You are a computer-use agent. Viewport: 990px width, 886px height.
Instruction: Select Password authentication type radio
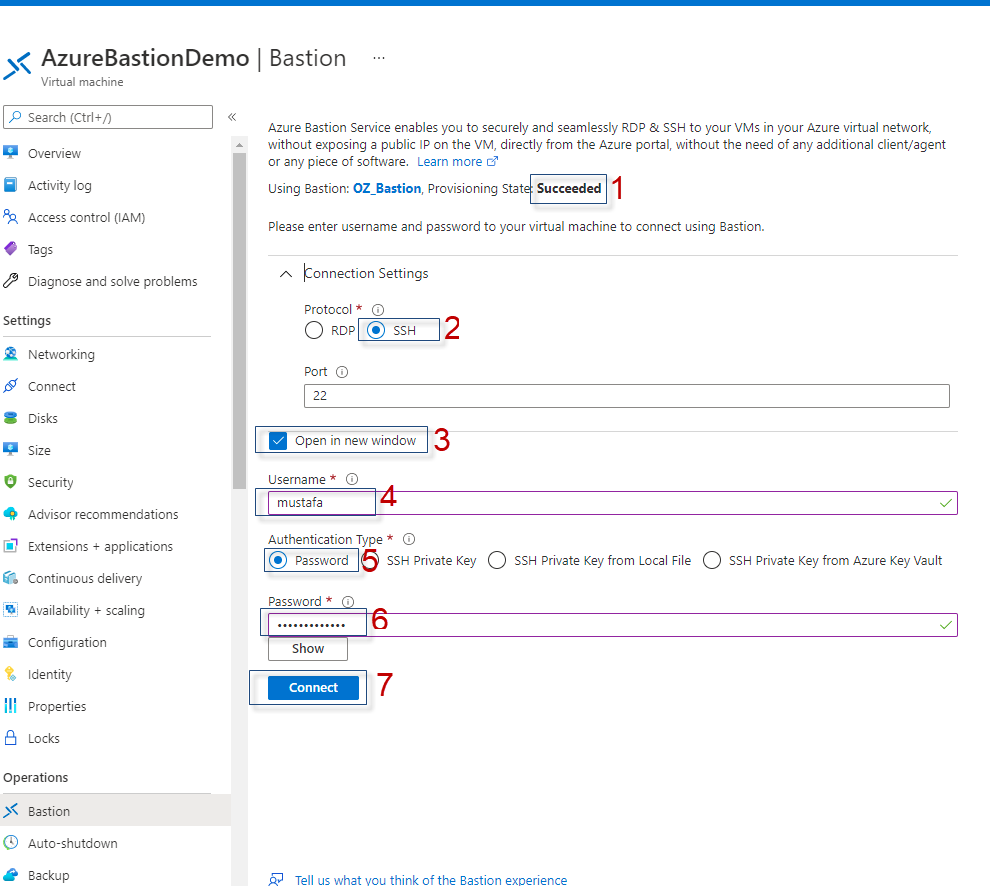(x=278, y=560)
